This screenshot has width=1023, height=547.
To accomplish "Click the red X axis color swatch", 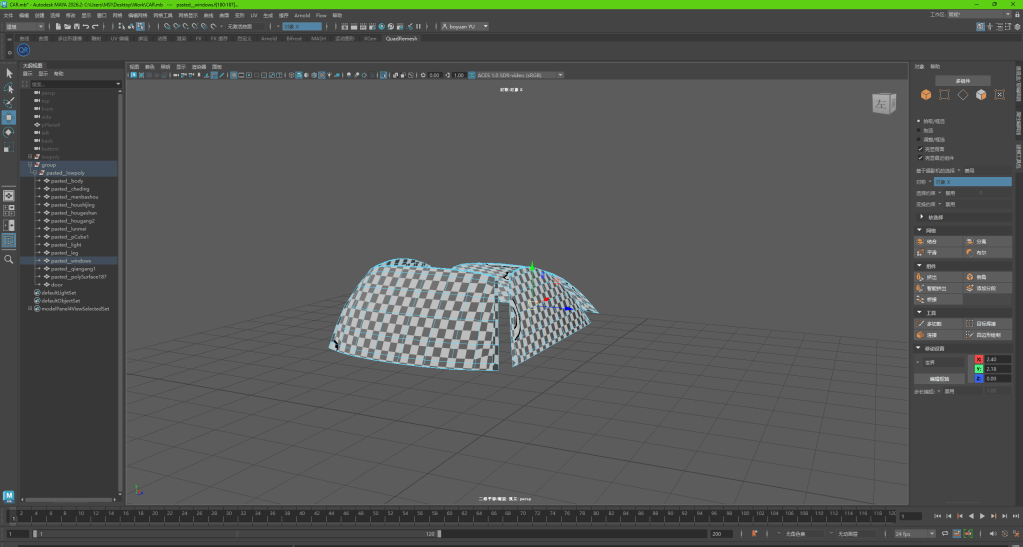I will pos(978,358).
